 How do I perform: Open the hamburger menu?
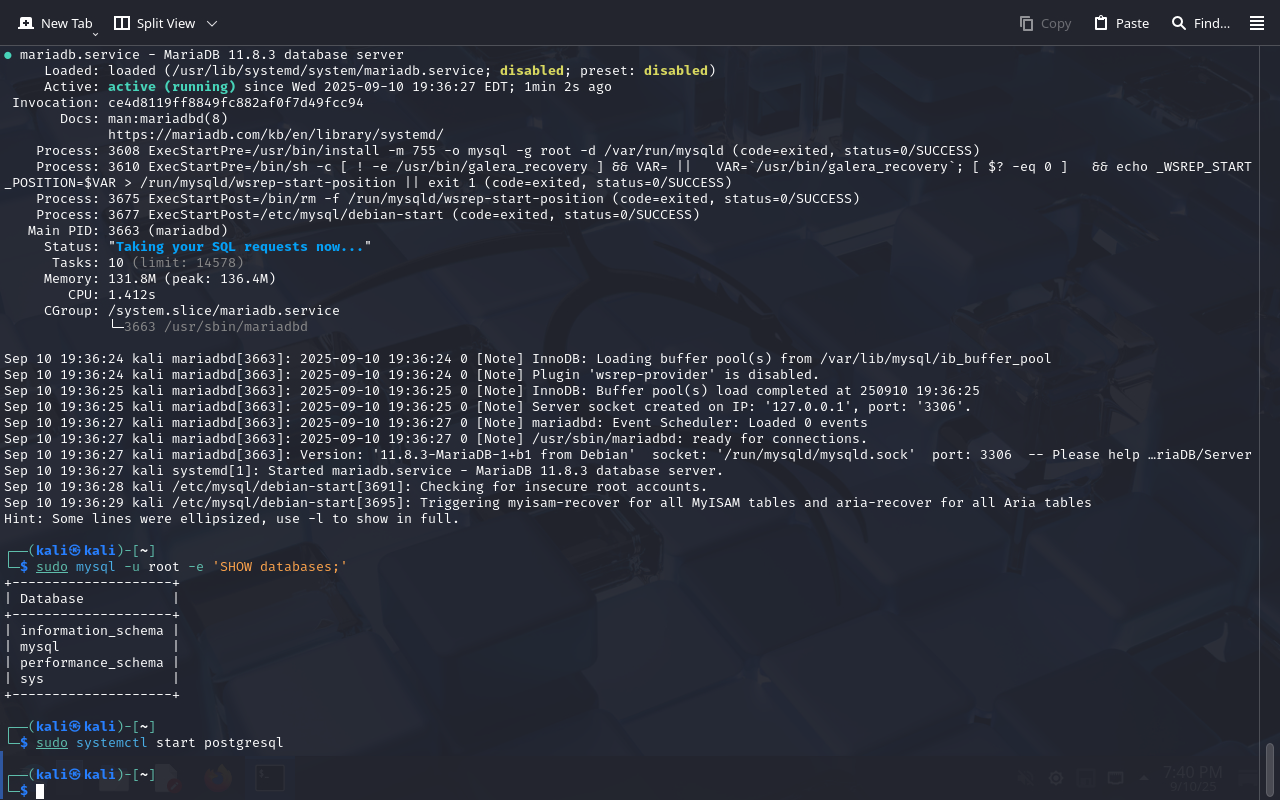(1257, 23)
